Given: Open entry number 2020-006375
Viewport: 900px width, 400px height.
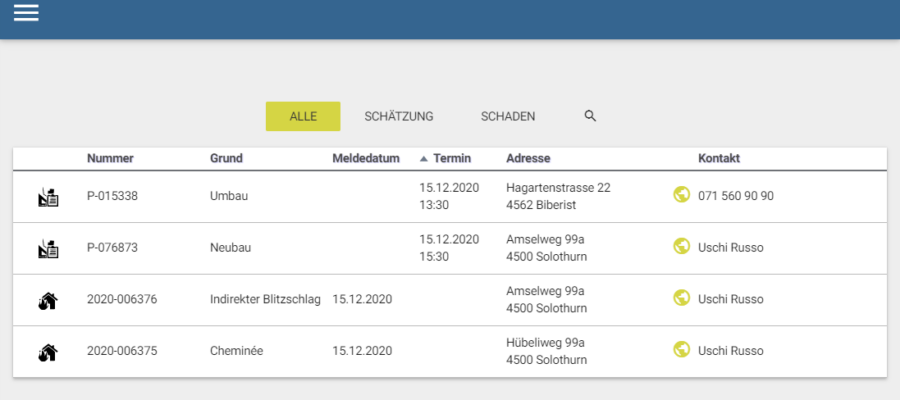Looking at the screenshot, I should tap(122, 351).
